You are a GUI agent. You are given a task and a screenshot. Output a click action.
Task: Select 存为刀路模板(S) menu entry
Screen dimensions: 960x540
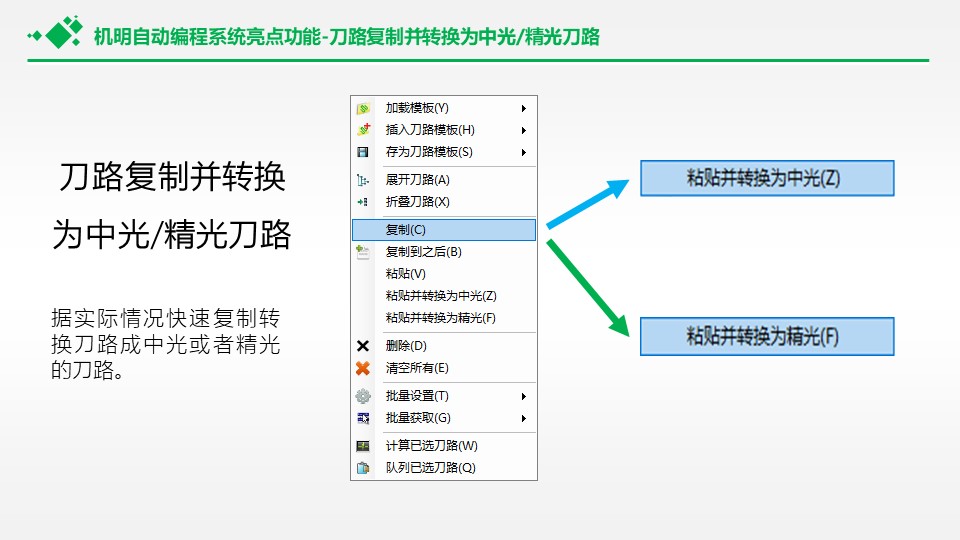(x=444, y=152)
